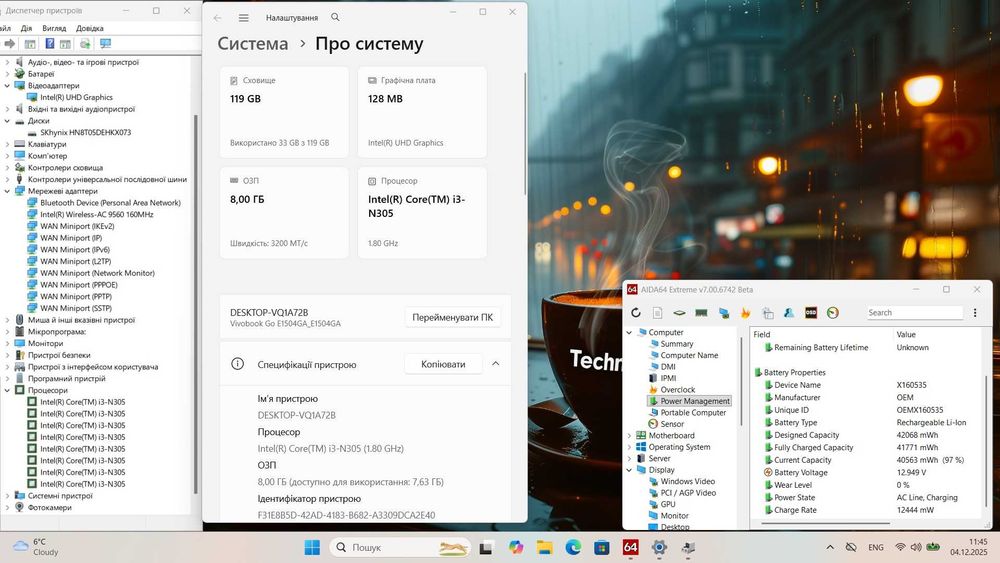Click the memory module icon in AIDA64 toolbar

pyautogui.click(x=701, y=312)
